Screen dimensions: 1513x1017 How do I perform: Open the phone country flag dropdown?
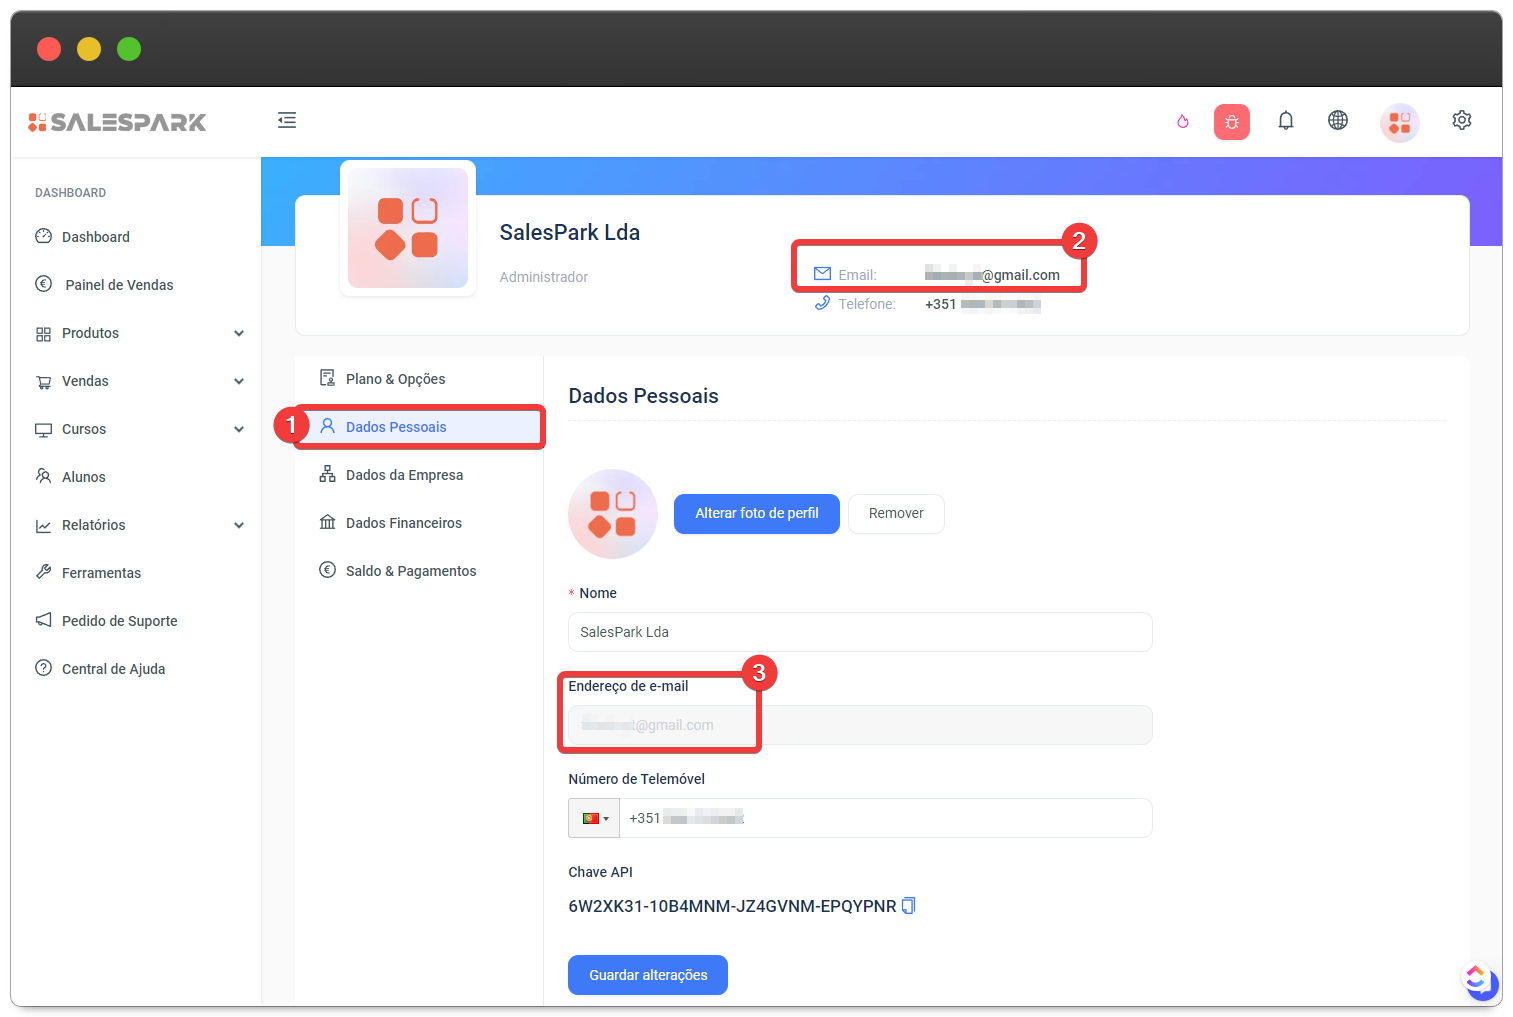coord(595,818)
